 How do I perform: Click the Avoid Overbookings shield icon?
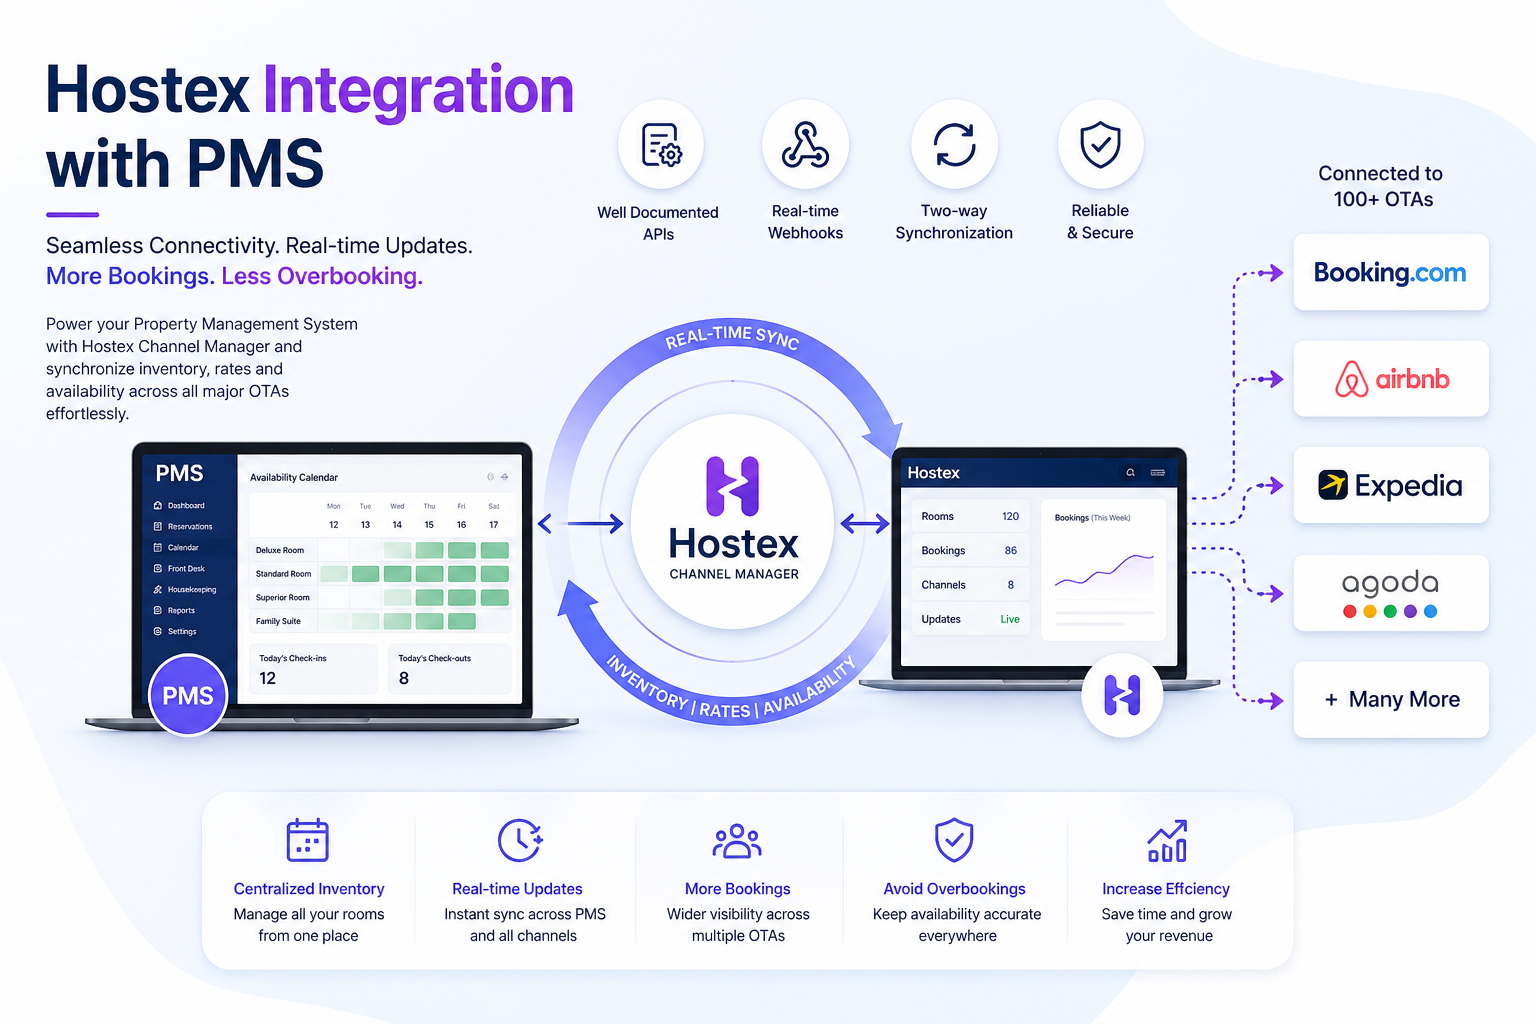point(954,840)
